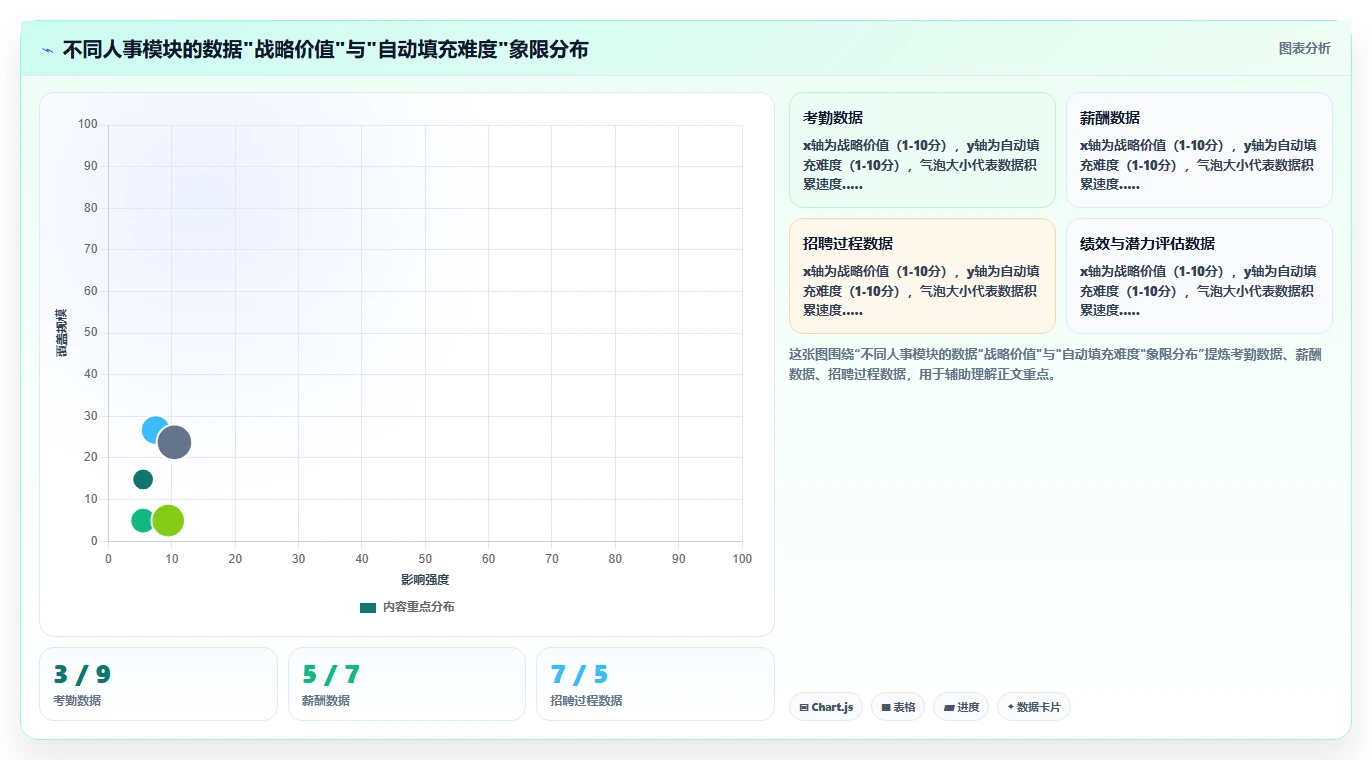Select the slate gray bubble in the chart

174,442
